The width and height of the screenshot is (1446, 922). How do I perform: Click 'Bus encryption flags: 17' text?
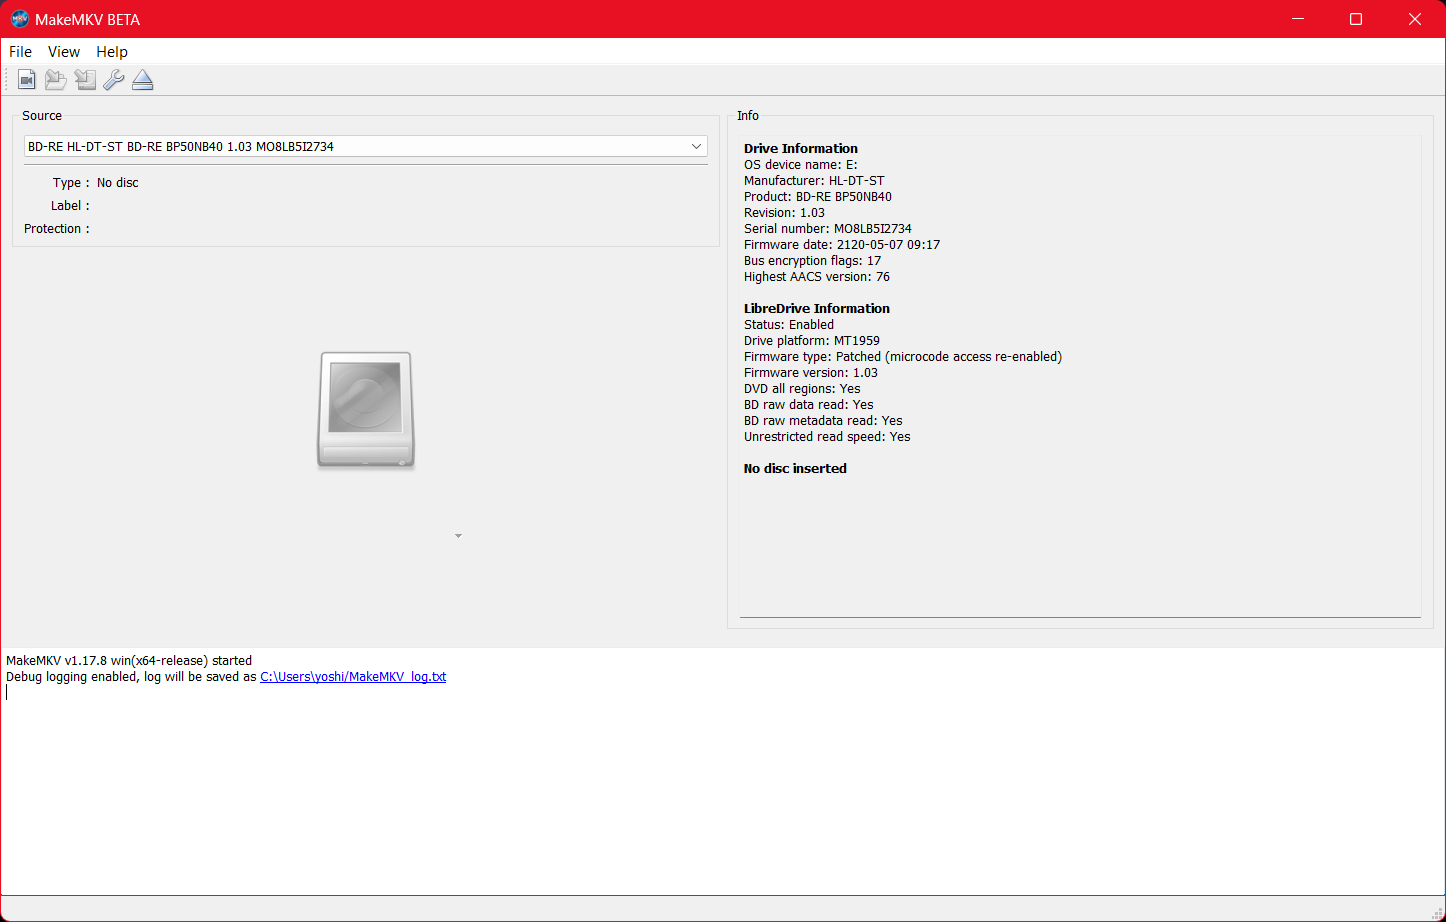click(813, 261)
